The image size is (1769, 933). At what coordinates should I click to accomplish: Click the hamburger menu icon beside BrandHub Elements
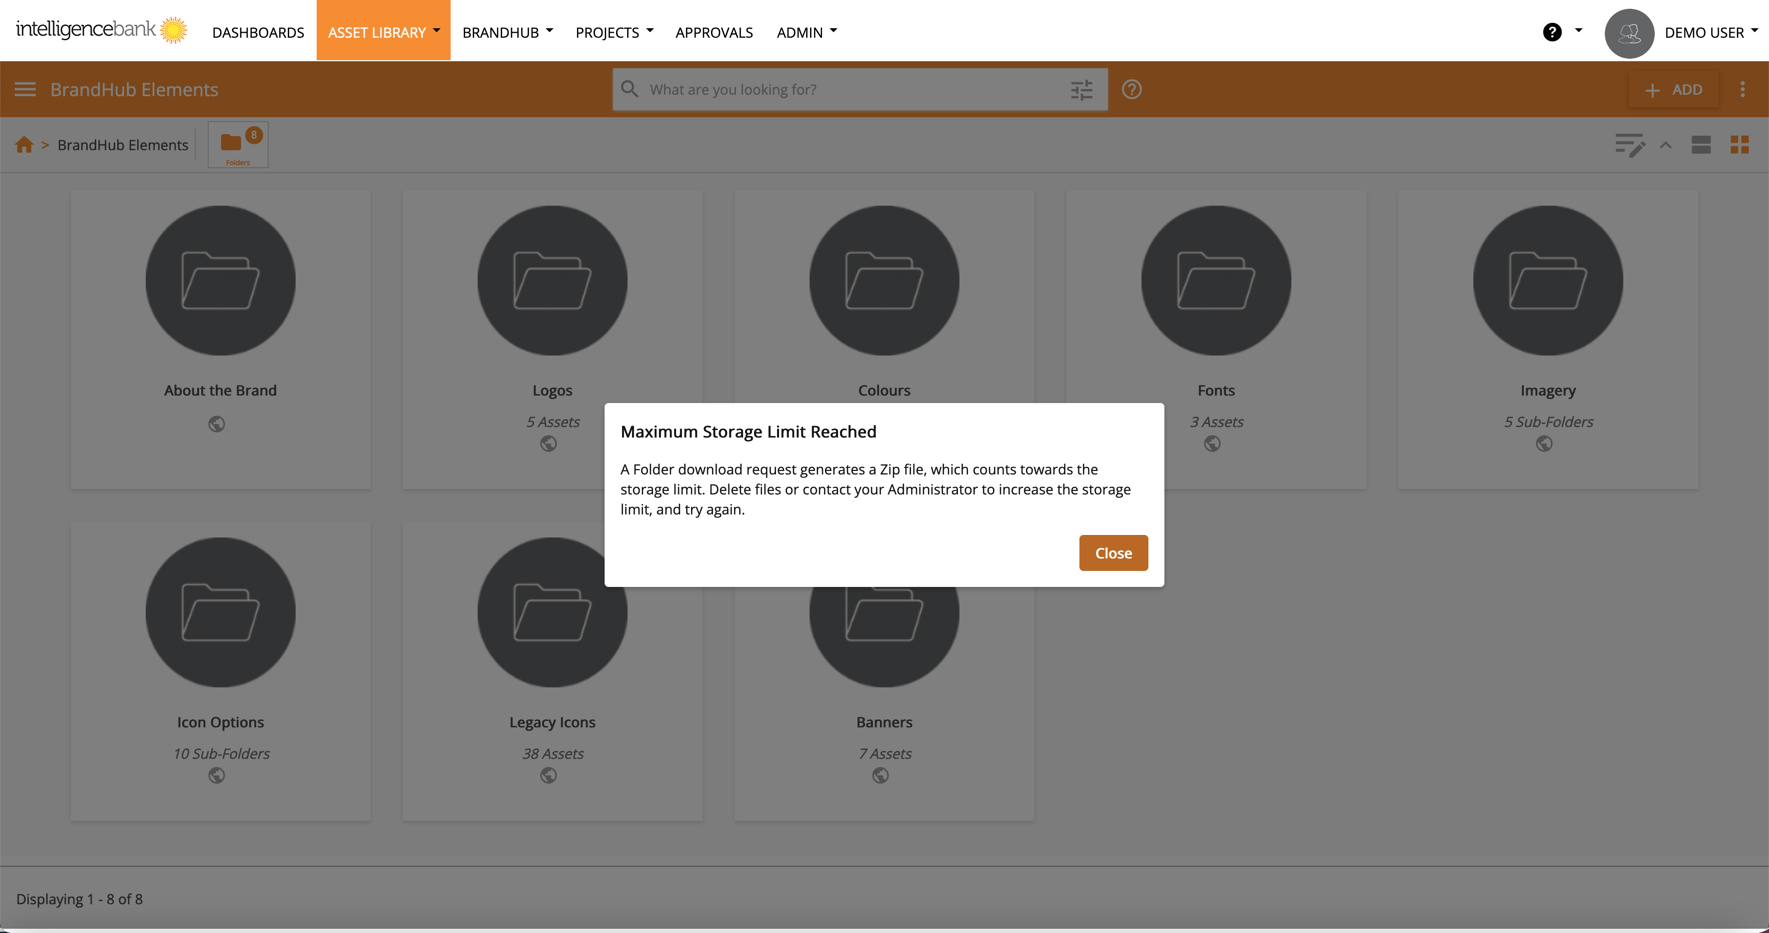[25, 90]
